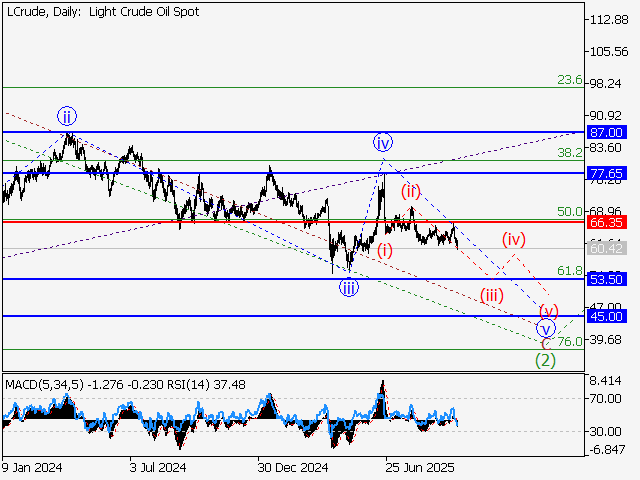This screenshot has width=640, height=480.
Task: Click the 87.00 price level tag
Action: tap(607, 132)
